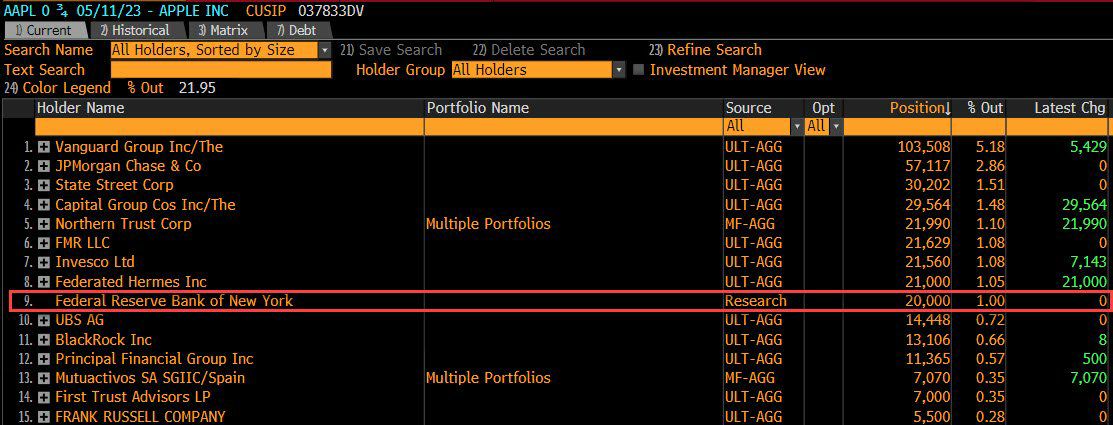The width and height of the screenshot is (1113, 425).
Task: Sort by % Out column header
Action: point(985,108)
